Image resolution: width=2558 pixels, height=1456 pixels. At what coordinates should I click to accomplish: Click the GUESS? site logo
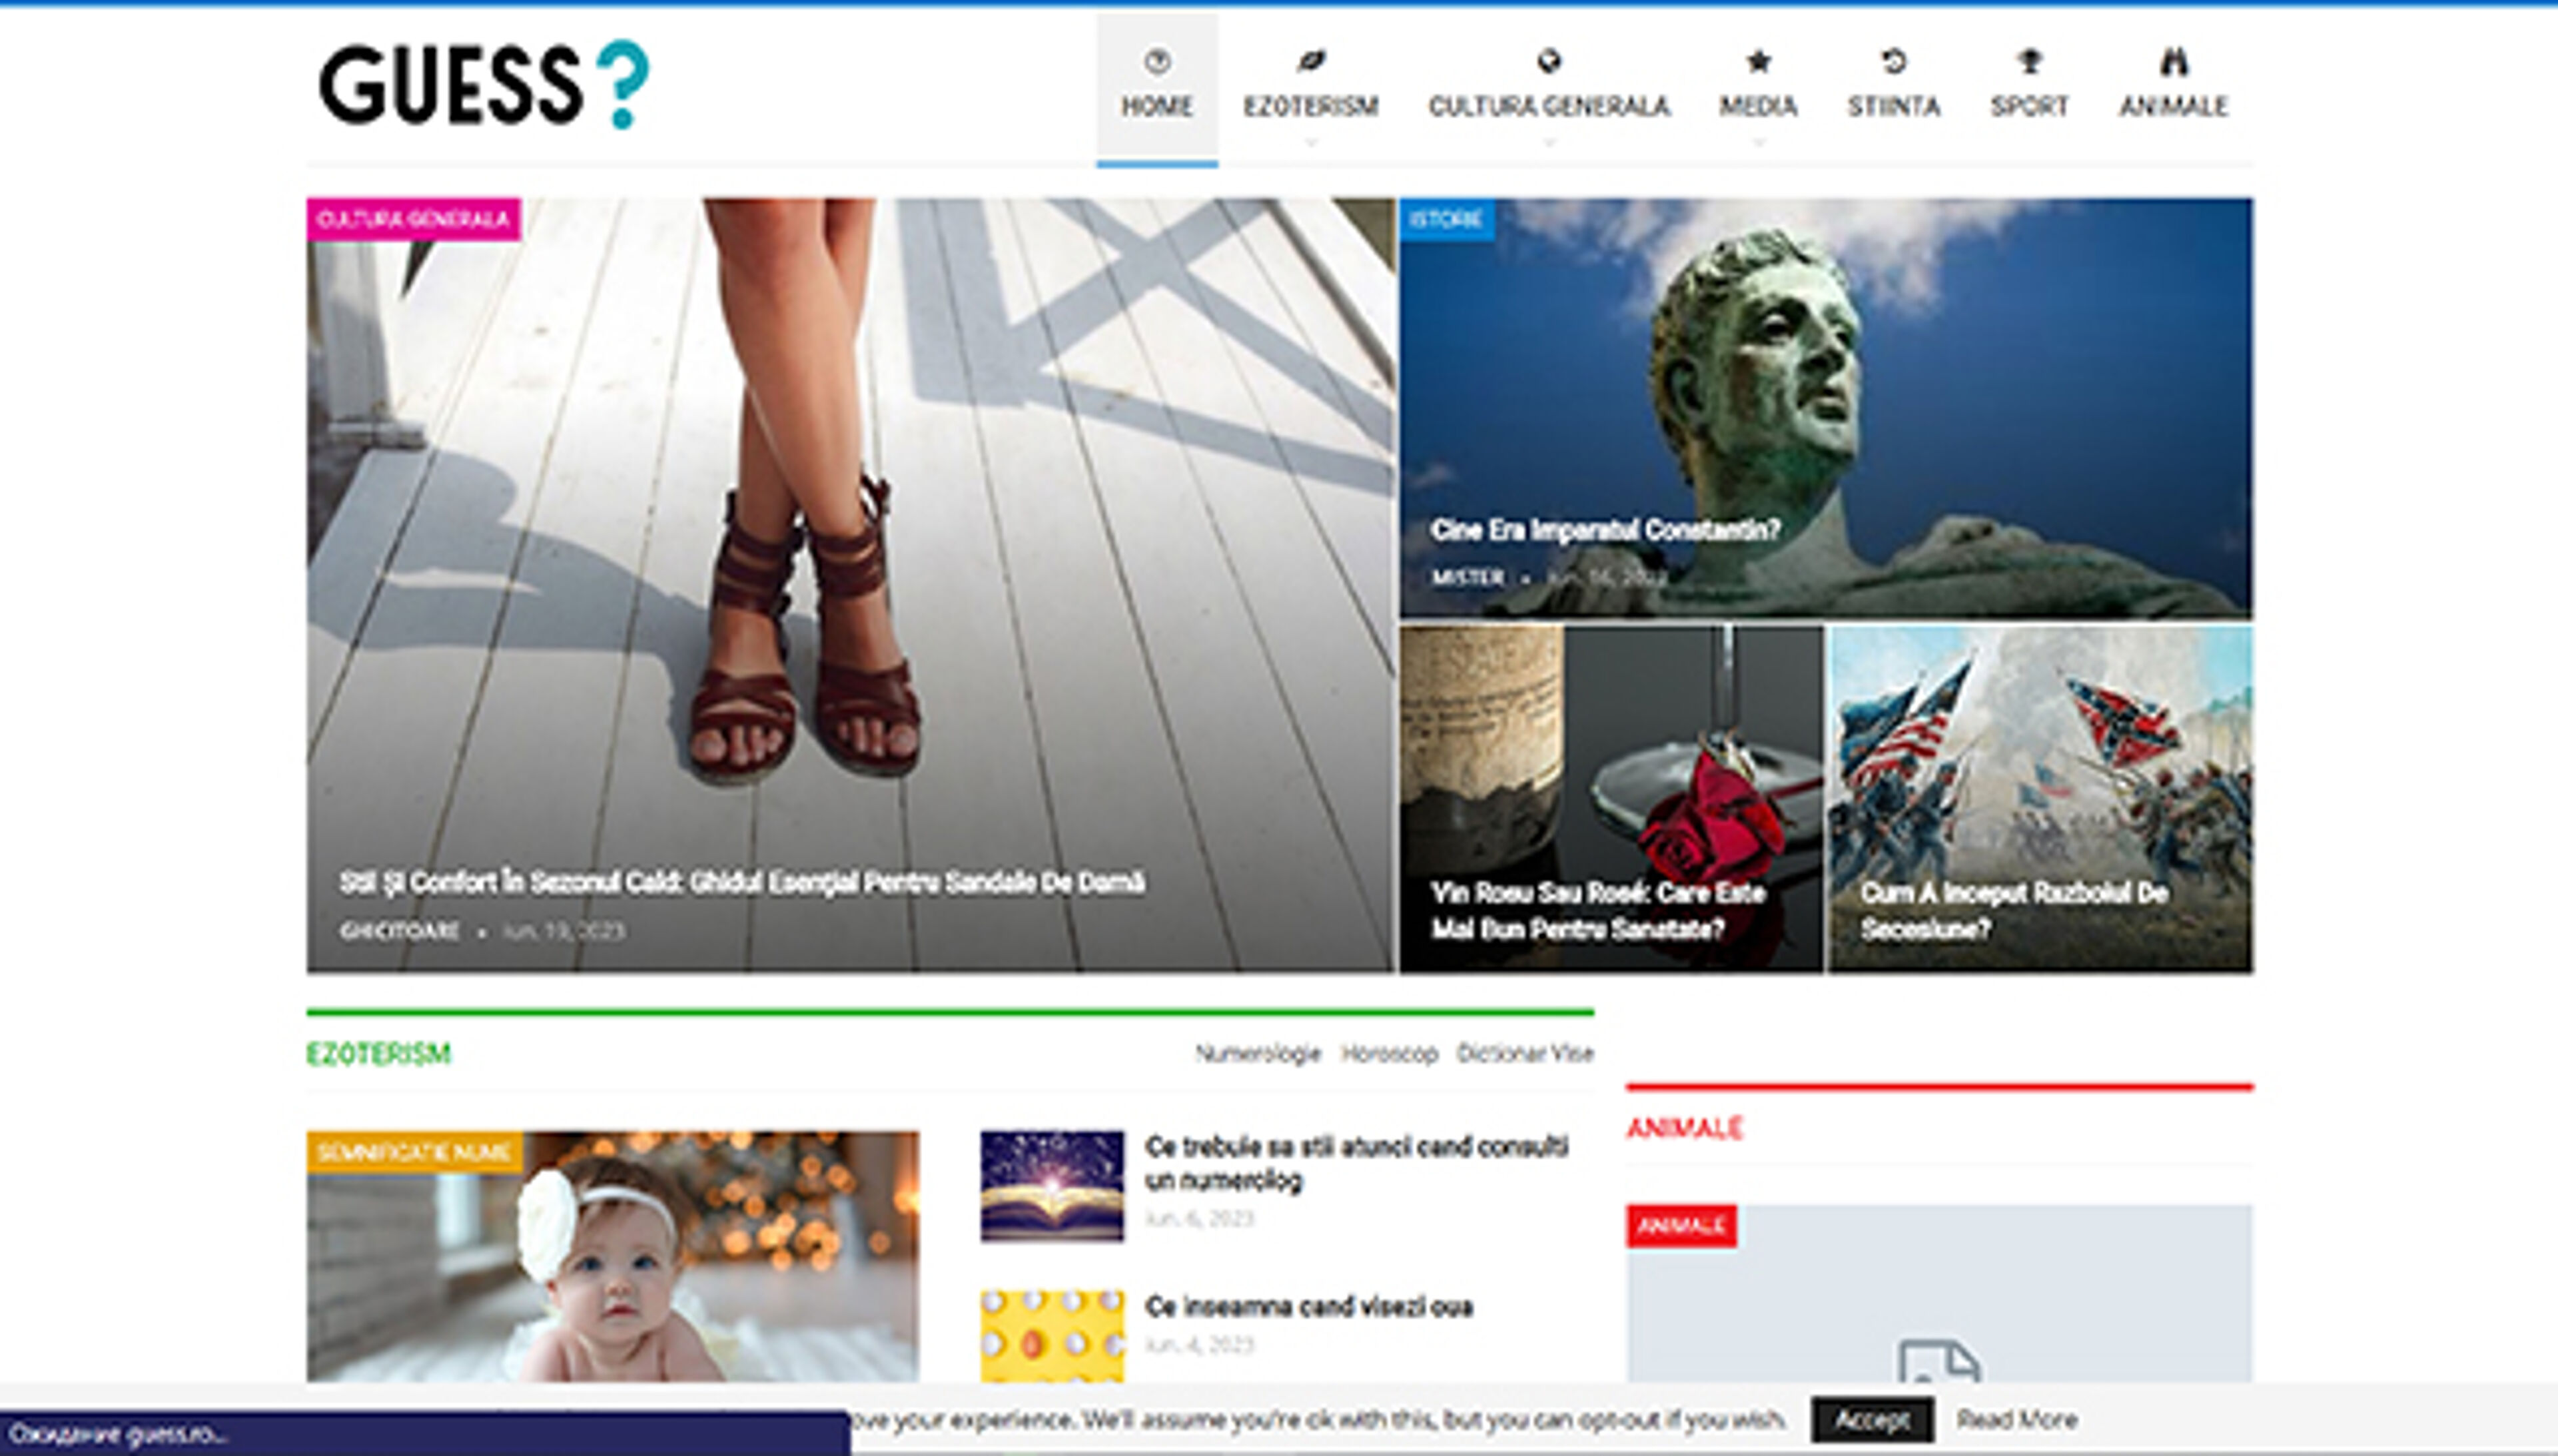pos(483,85)
